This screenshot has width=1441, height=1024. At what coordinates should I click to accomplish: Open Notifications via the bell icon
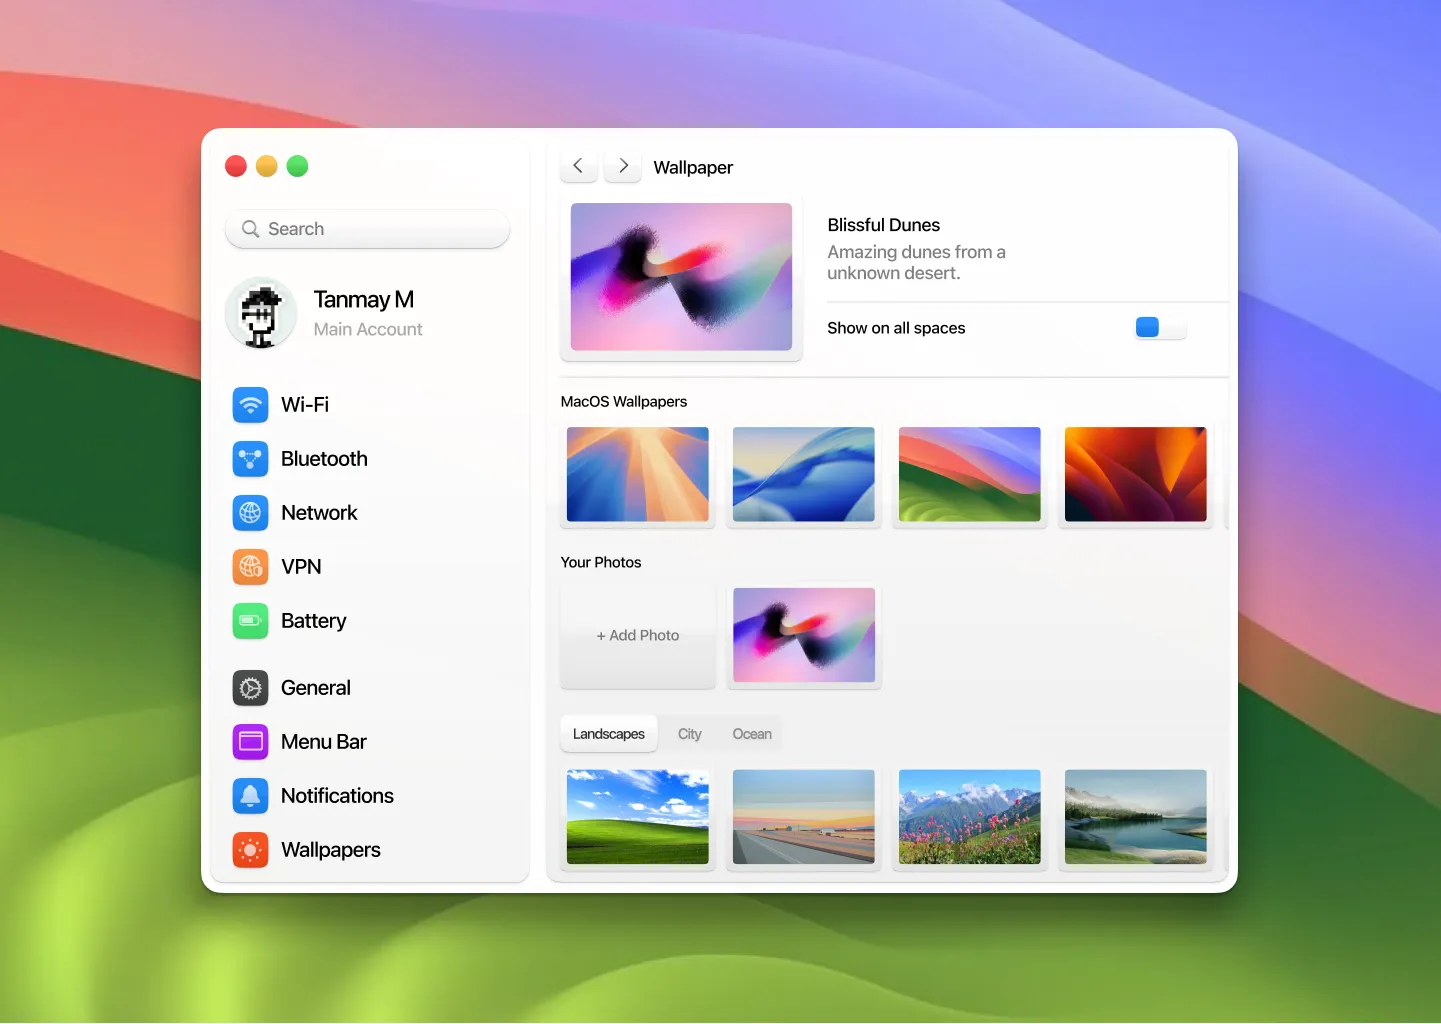250,796
